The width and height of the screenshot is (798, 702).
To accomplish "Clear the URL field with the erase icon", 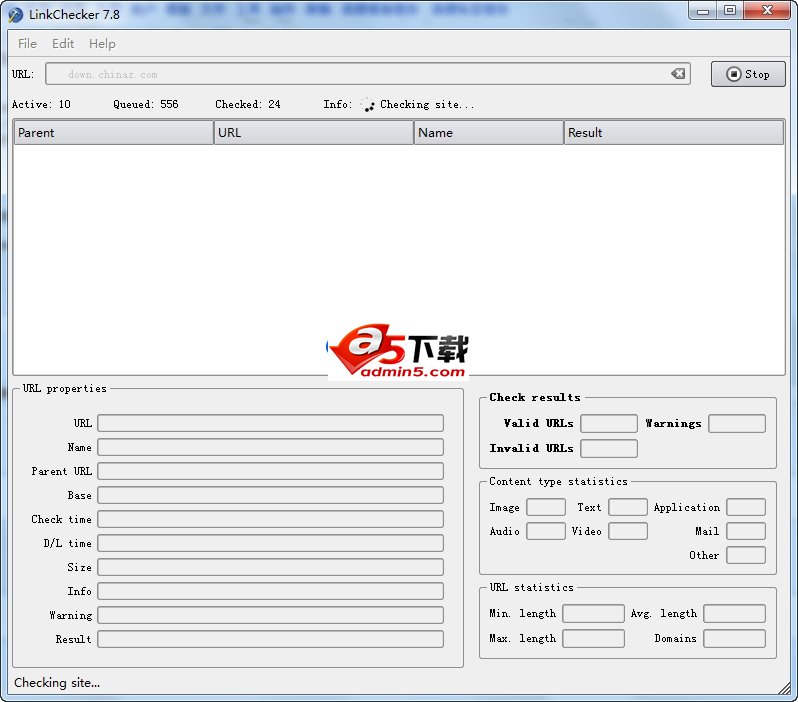I will tap(678, 74).
